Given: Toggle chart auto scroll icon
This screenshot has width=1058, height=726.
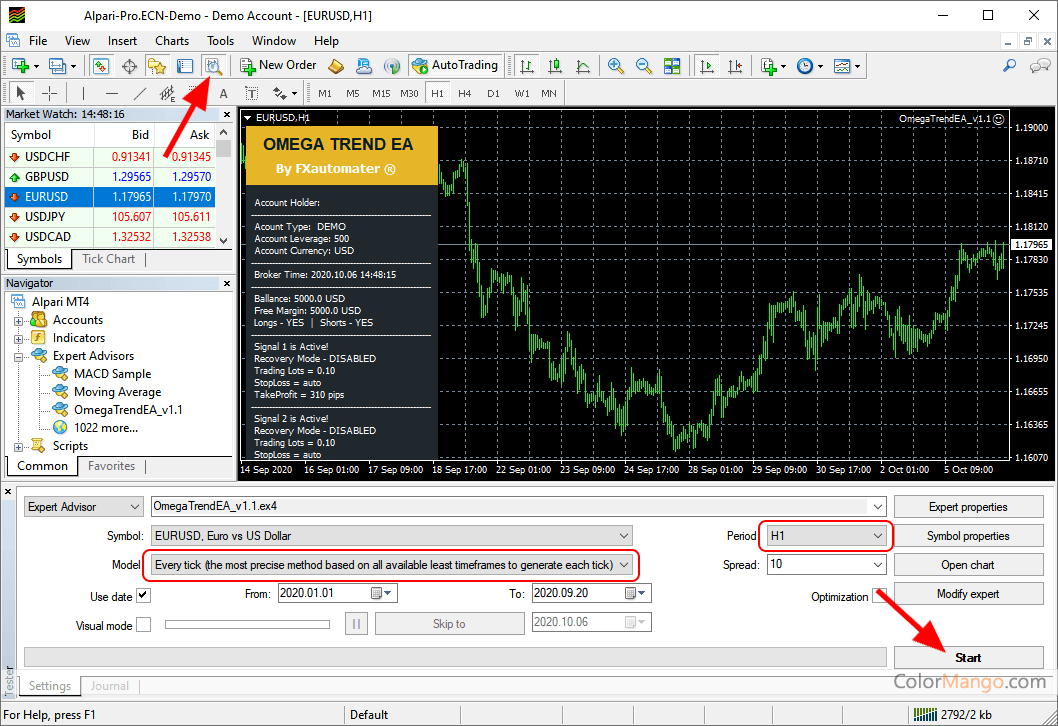Looking at the screenshot, I should click(706, 65).
